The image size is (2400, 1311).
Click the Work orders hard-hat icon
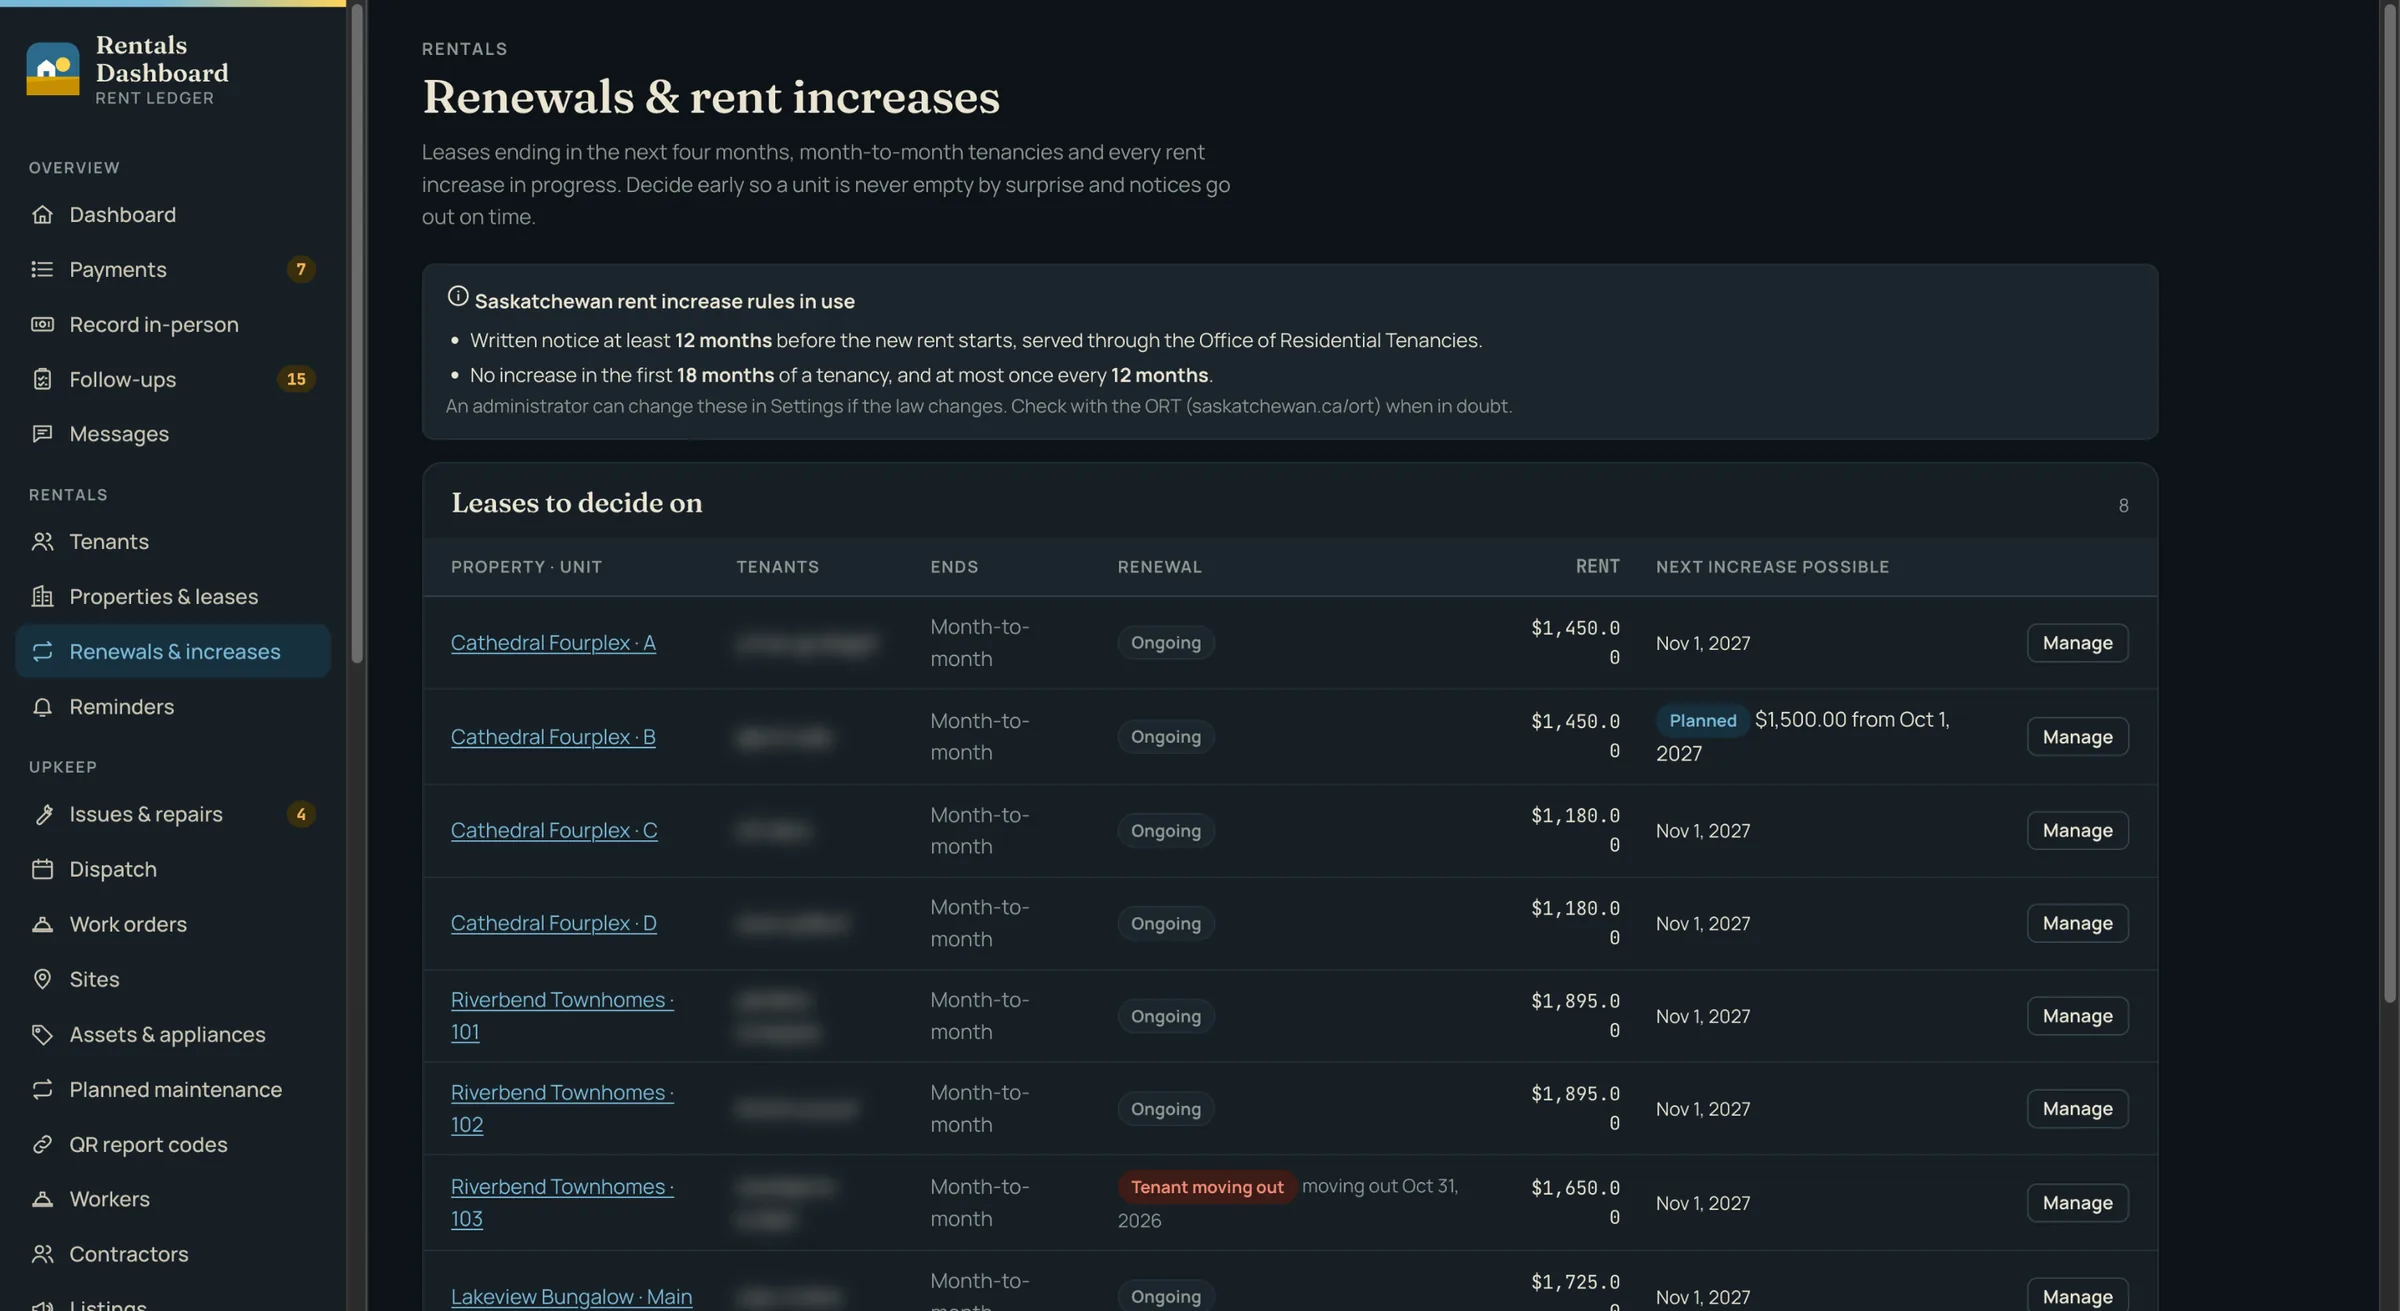[42, 924]
